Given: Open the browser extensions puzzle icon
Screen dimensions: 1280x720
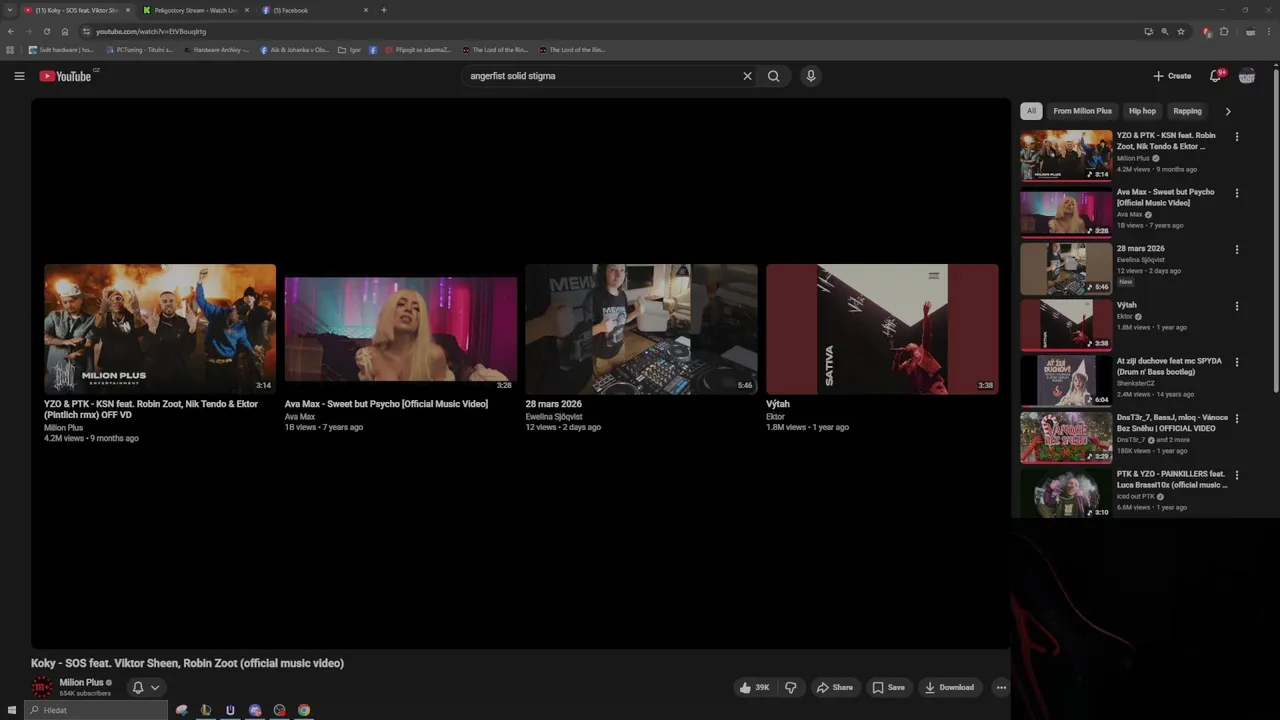Looking at the screenshot, I should (1224, 31).
